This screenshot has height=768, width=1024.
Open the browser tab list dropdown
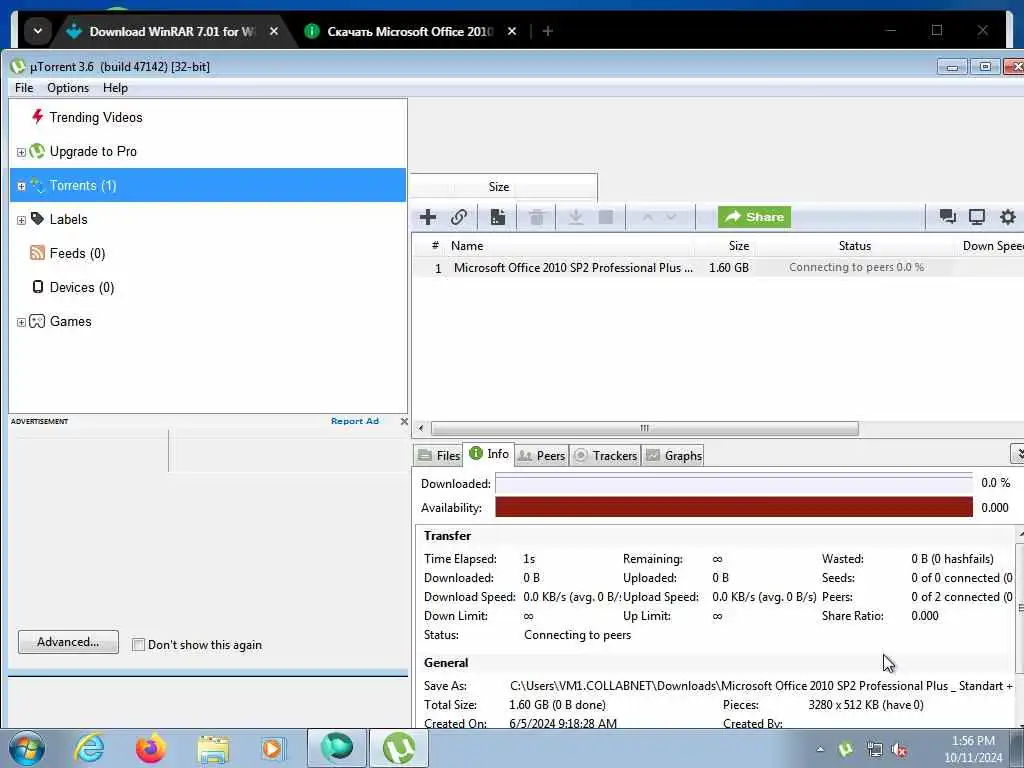(37, 31)
